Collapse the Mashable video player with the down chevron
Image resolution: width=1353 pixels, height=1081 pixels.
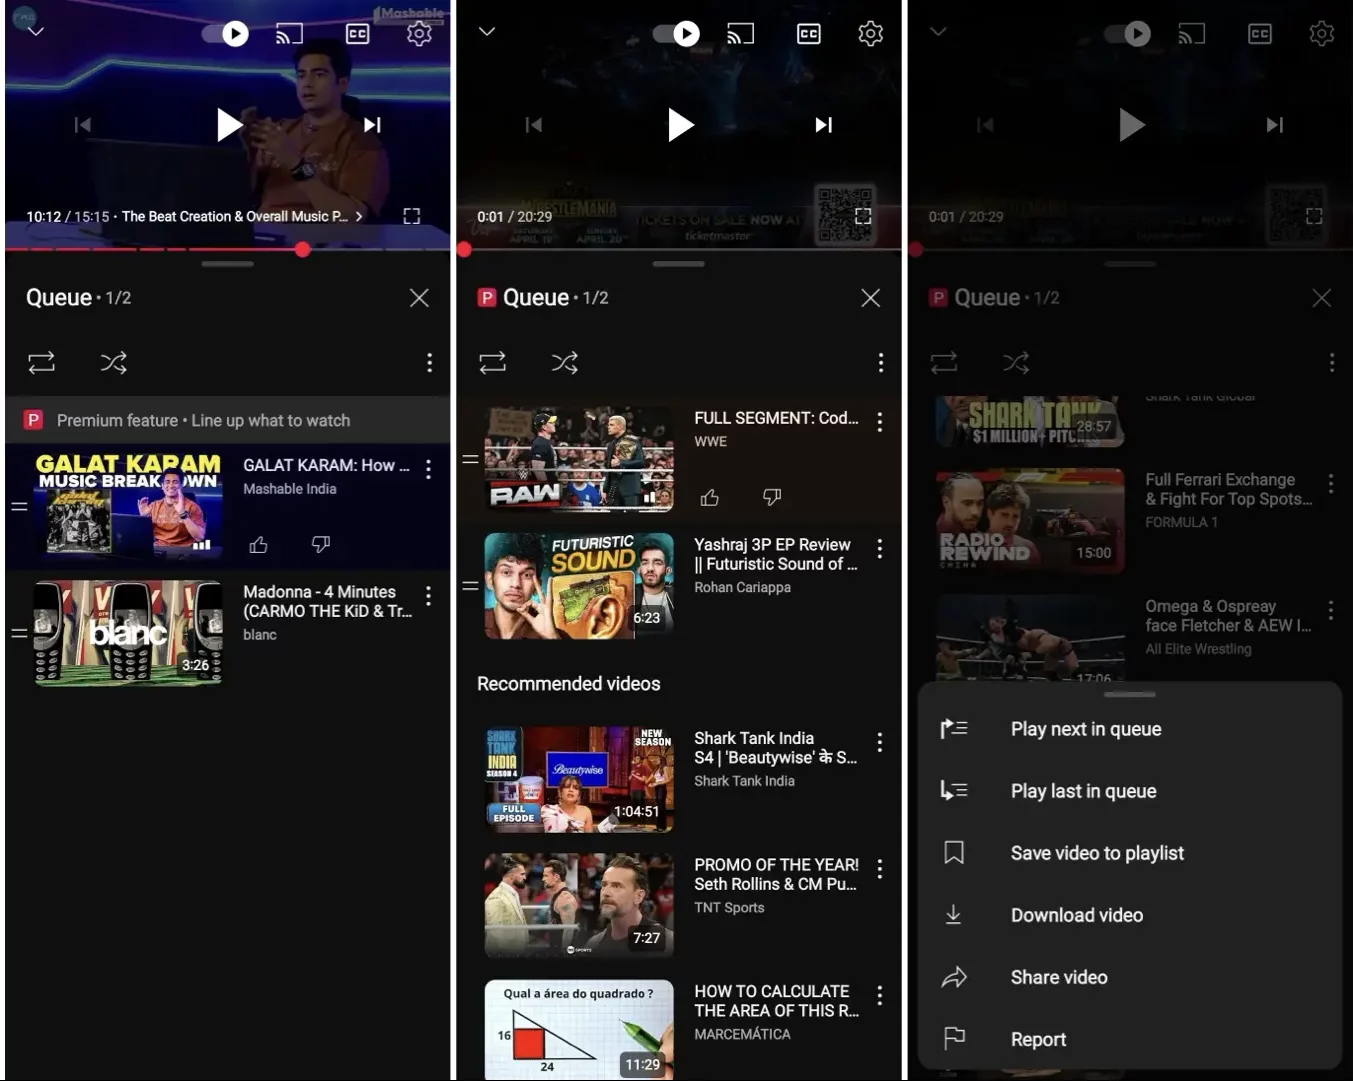35,32
